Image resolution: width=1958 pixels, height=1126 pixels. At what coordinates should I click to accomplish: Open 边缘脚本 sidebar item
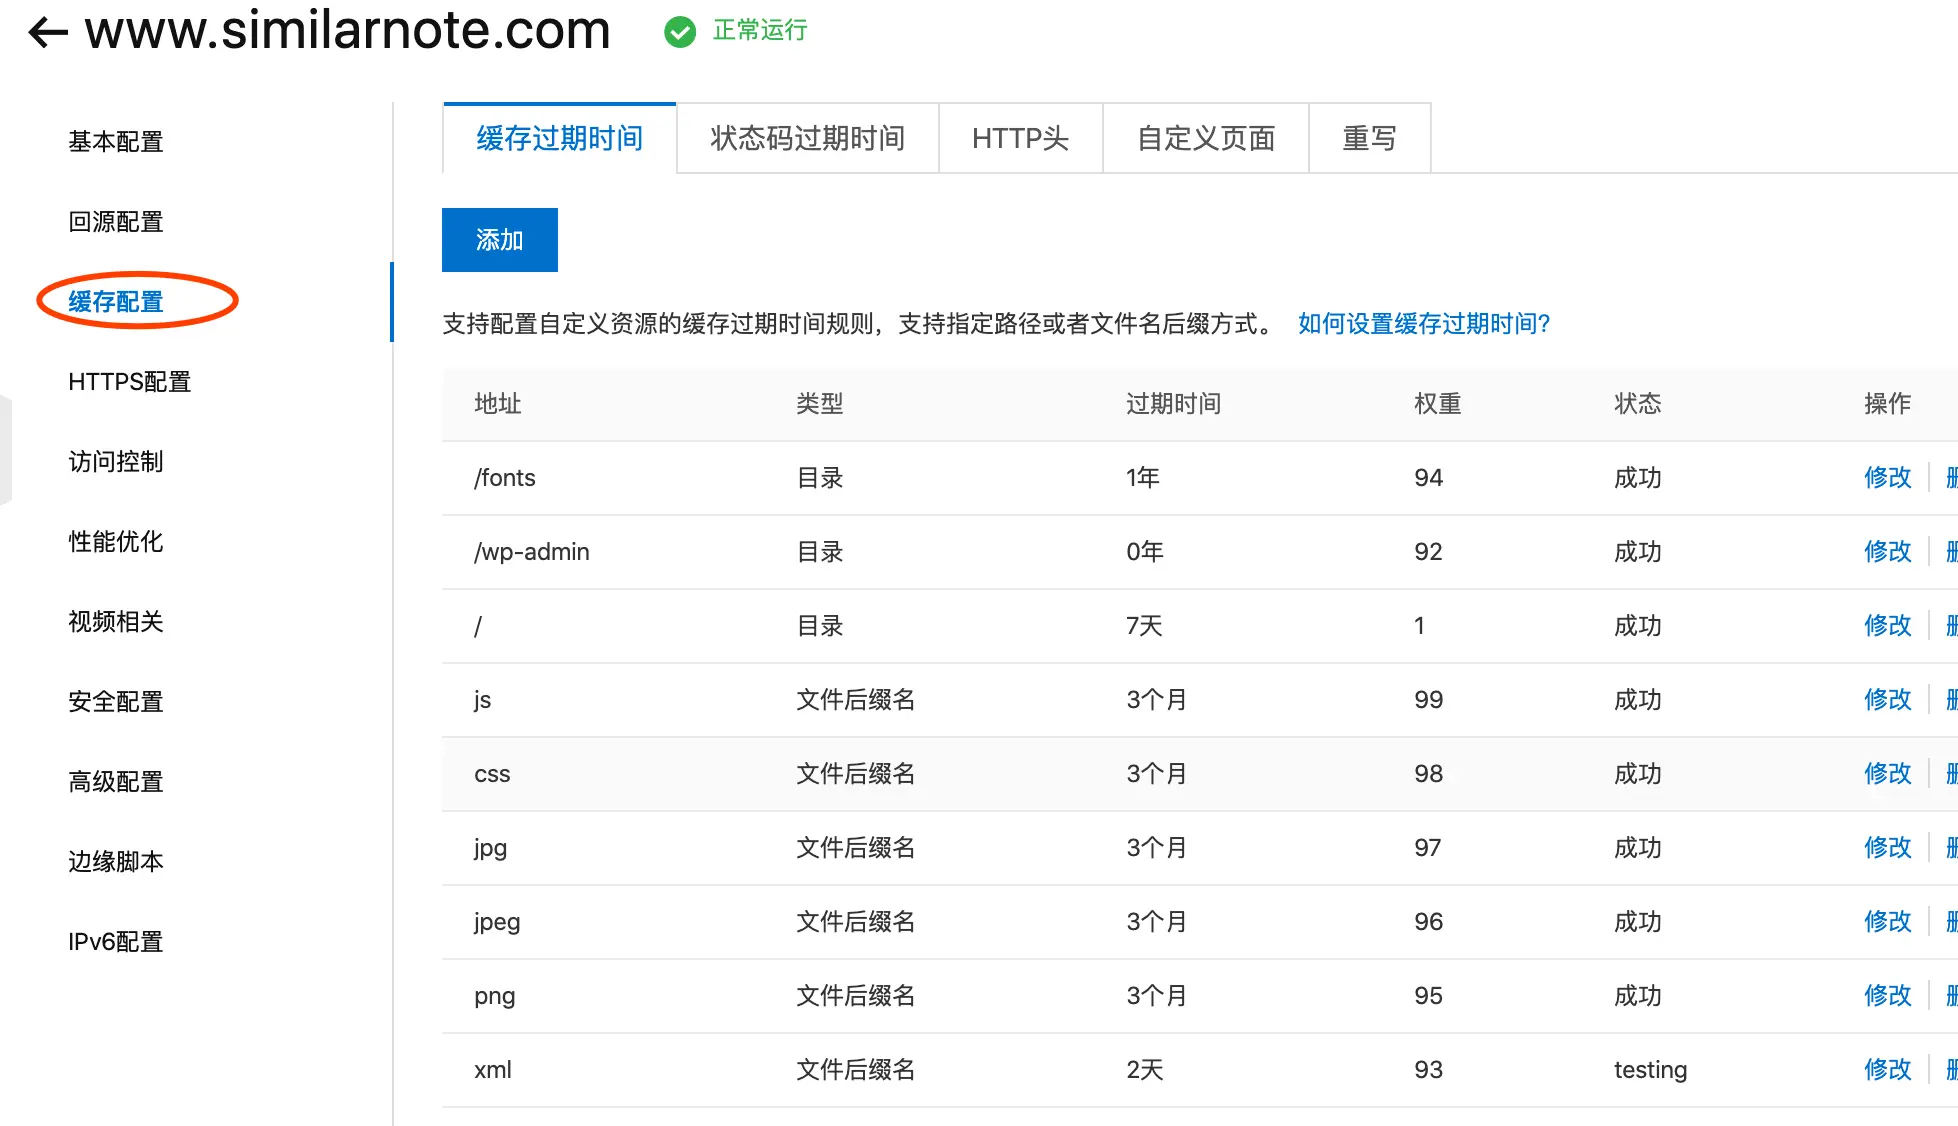[x=116, y=862]
